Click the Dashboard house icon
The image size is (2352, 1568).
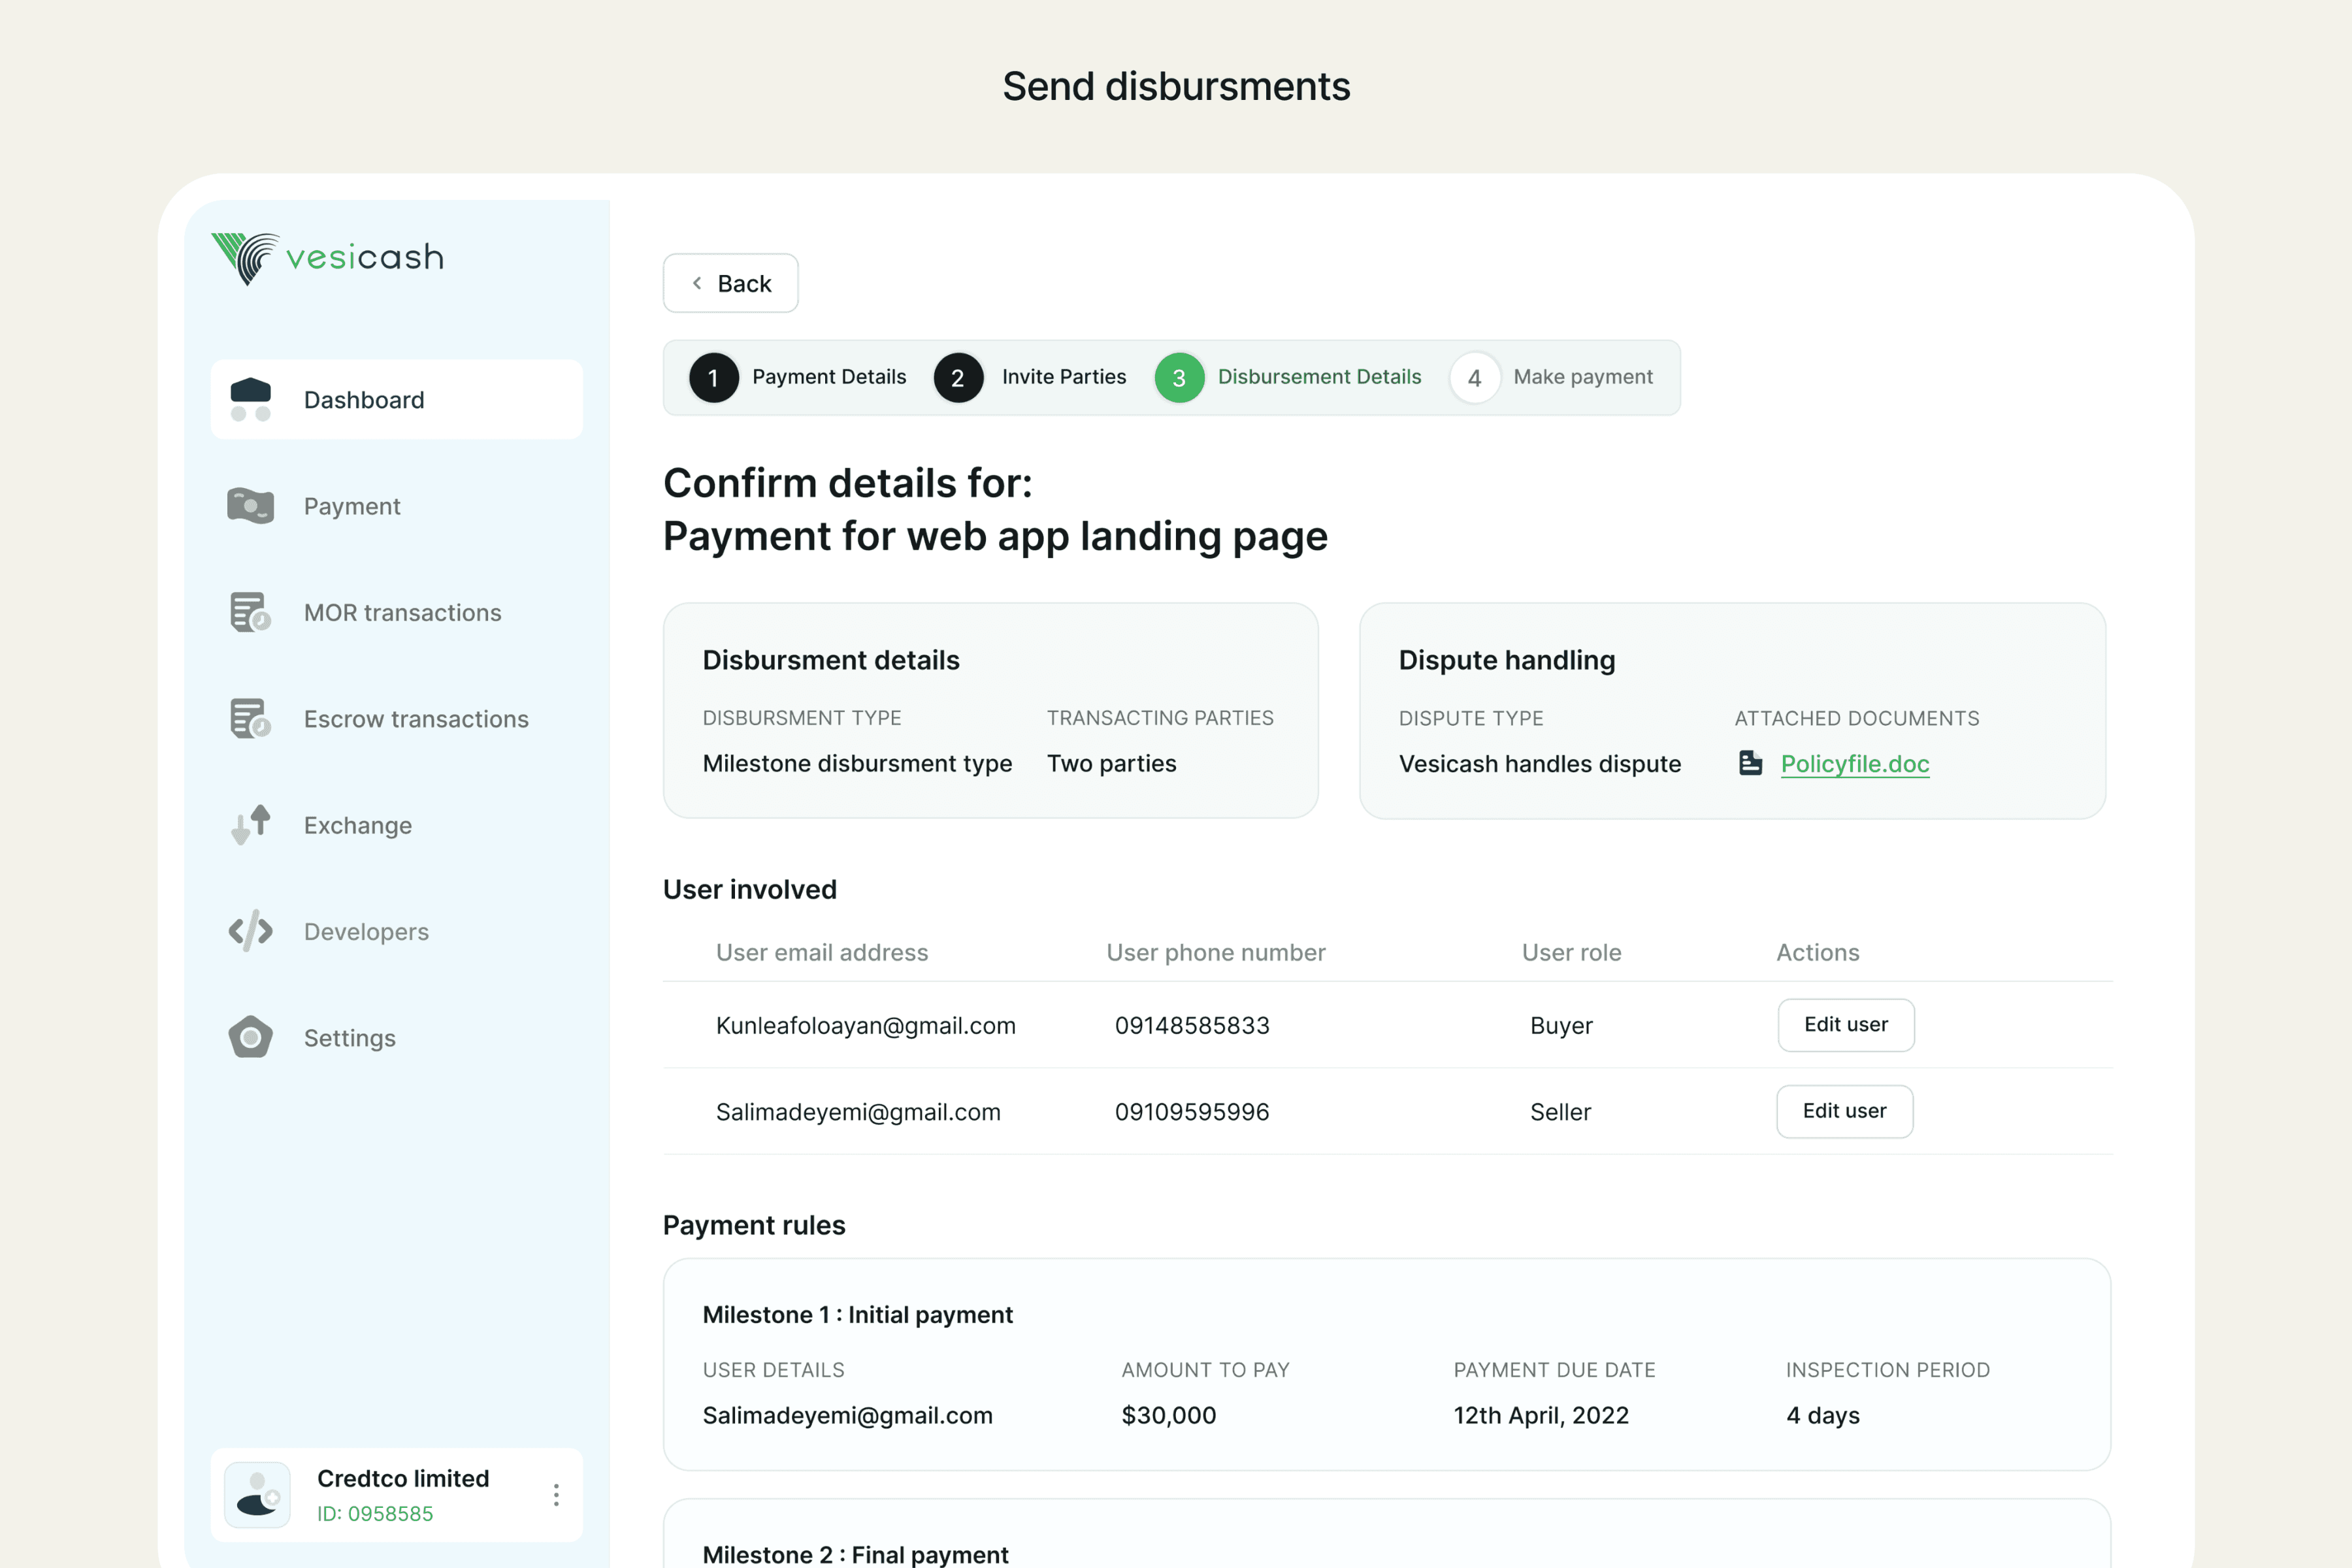(x=250, y=399)
